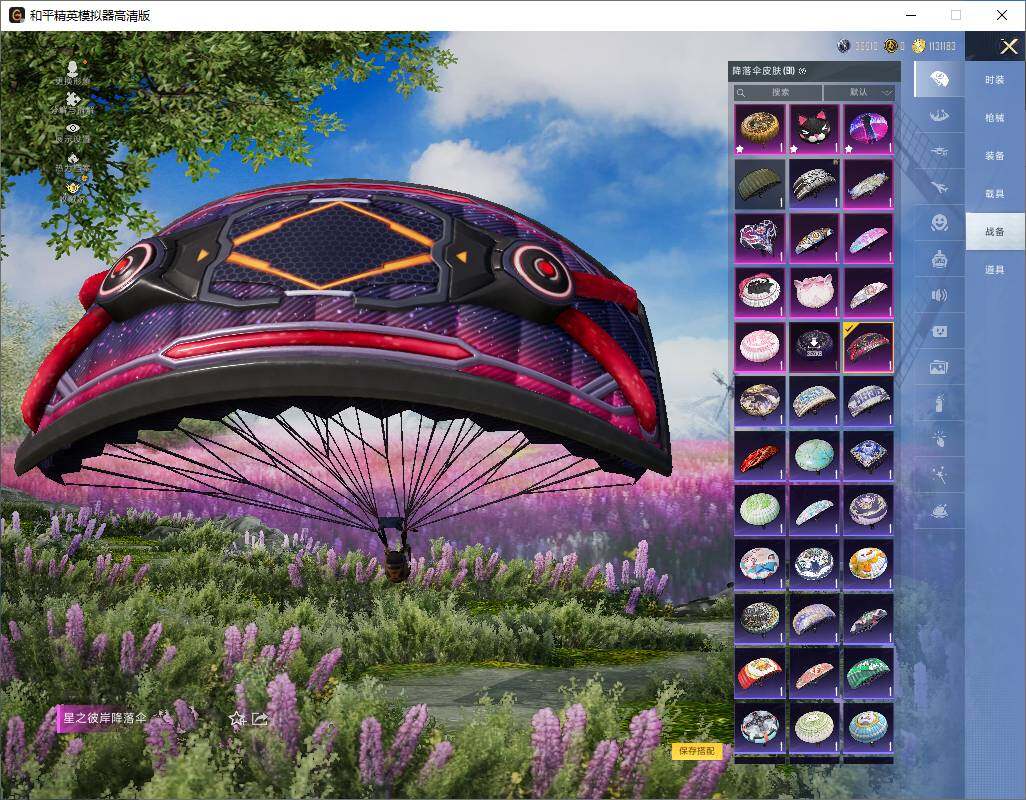Click the 搜索 search field

(777, 92)
